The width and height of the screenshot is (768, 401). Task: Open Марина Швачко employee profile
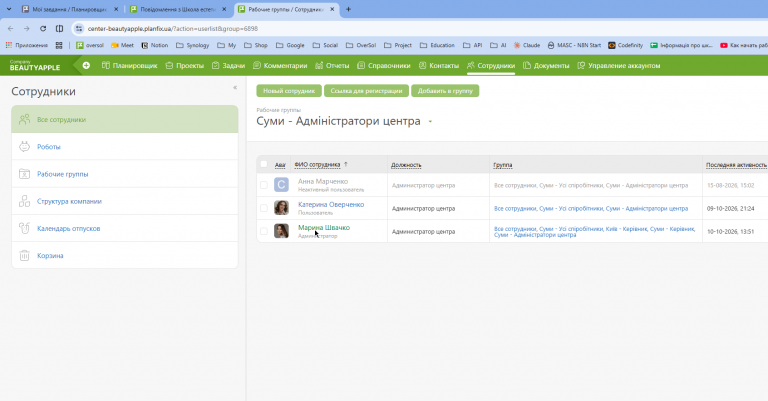click(324, 228)
